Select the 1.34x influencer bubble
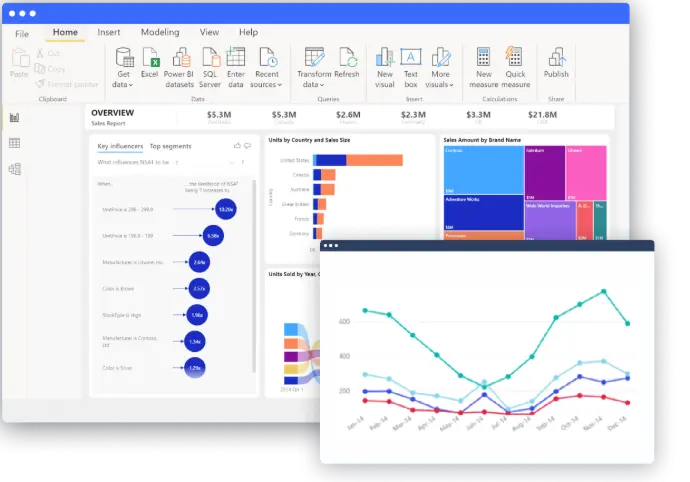Image resolution: width=690 pixels, height=482 pixels. 195,342
